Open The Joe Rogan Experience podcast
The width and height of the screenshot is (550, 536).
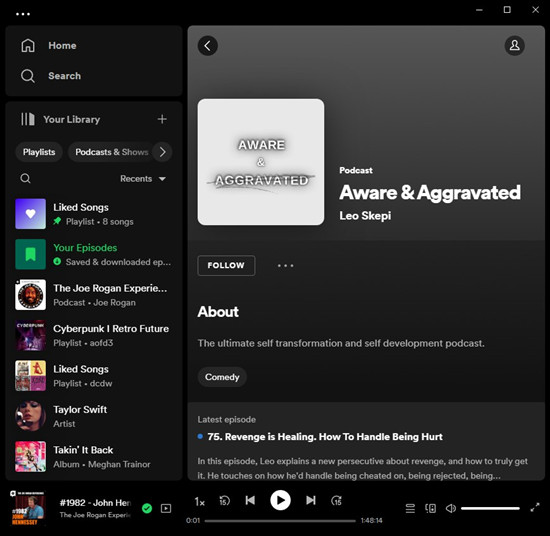(x=94, y=295)
